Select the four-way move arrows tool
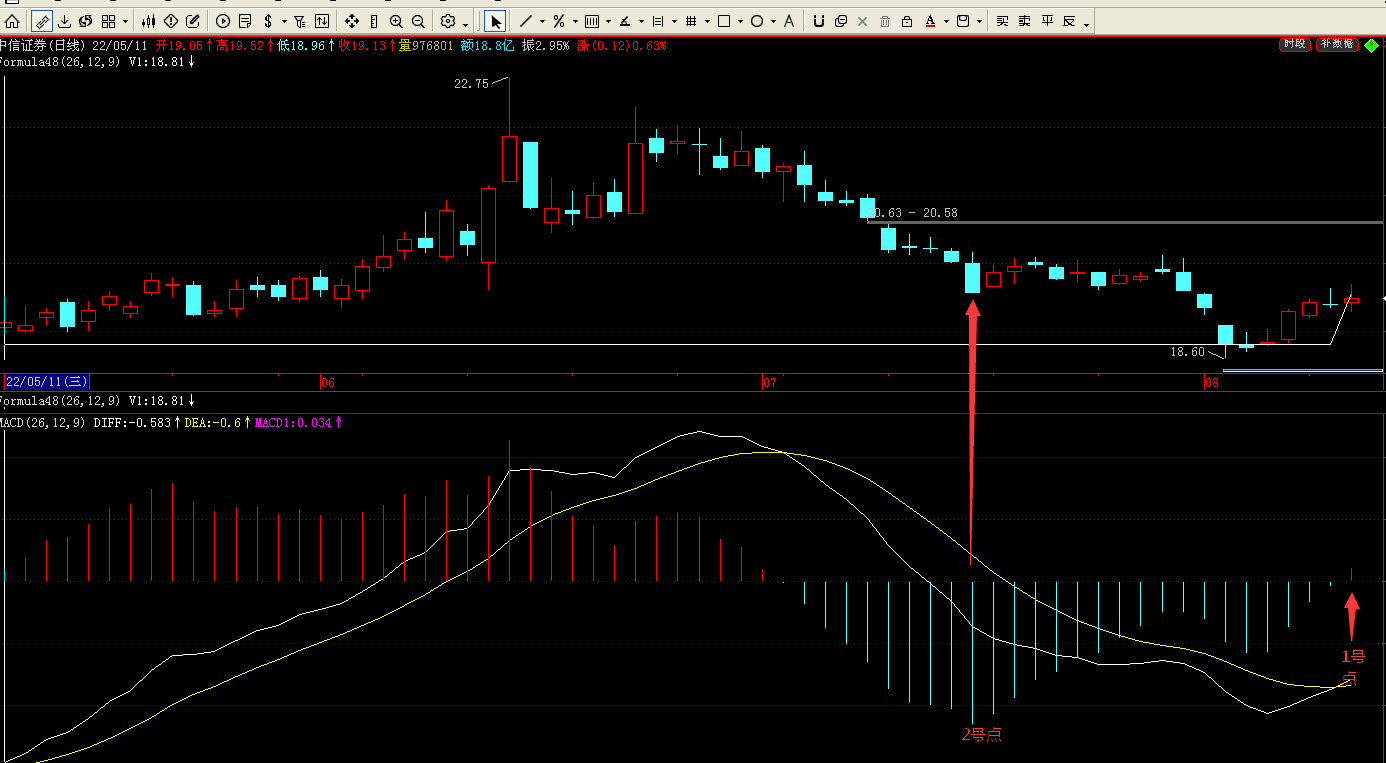Image resolution: width=1386 pixels, height=763 pixels. [x=352, y=21]
